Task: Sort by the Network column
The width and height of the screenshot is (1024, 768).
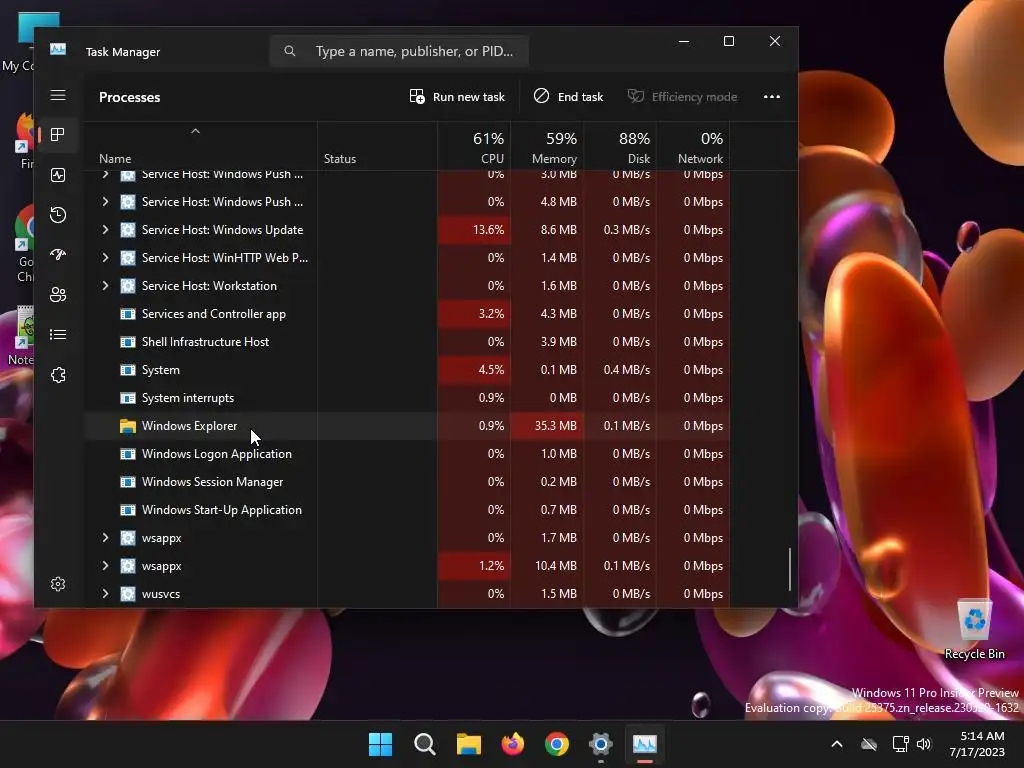Action: click(694, 148)
